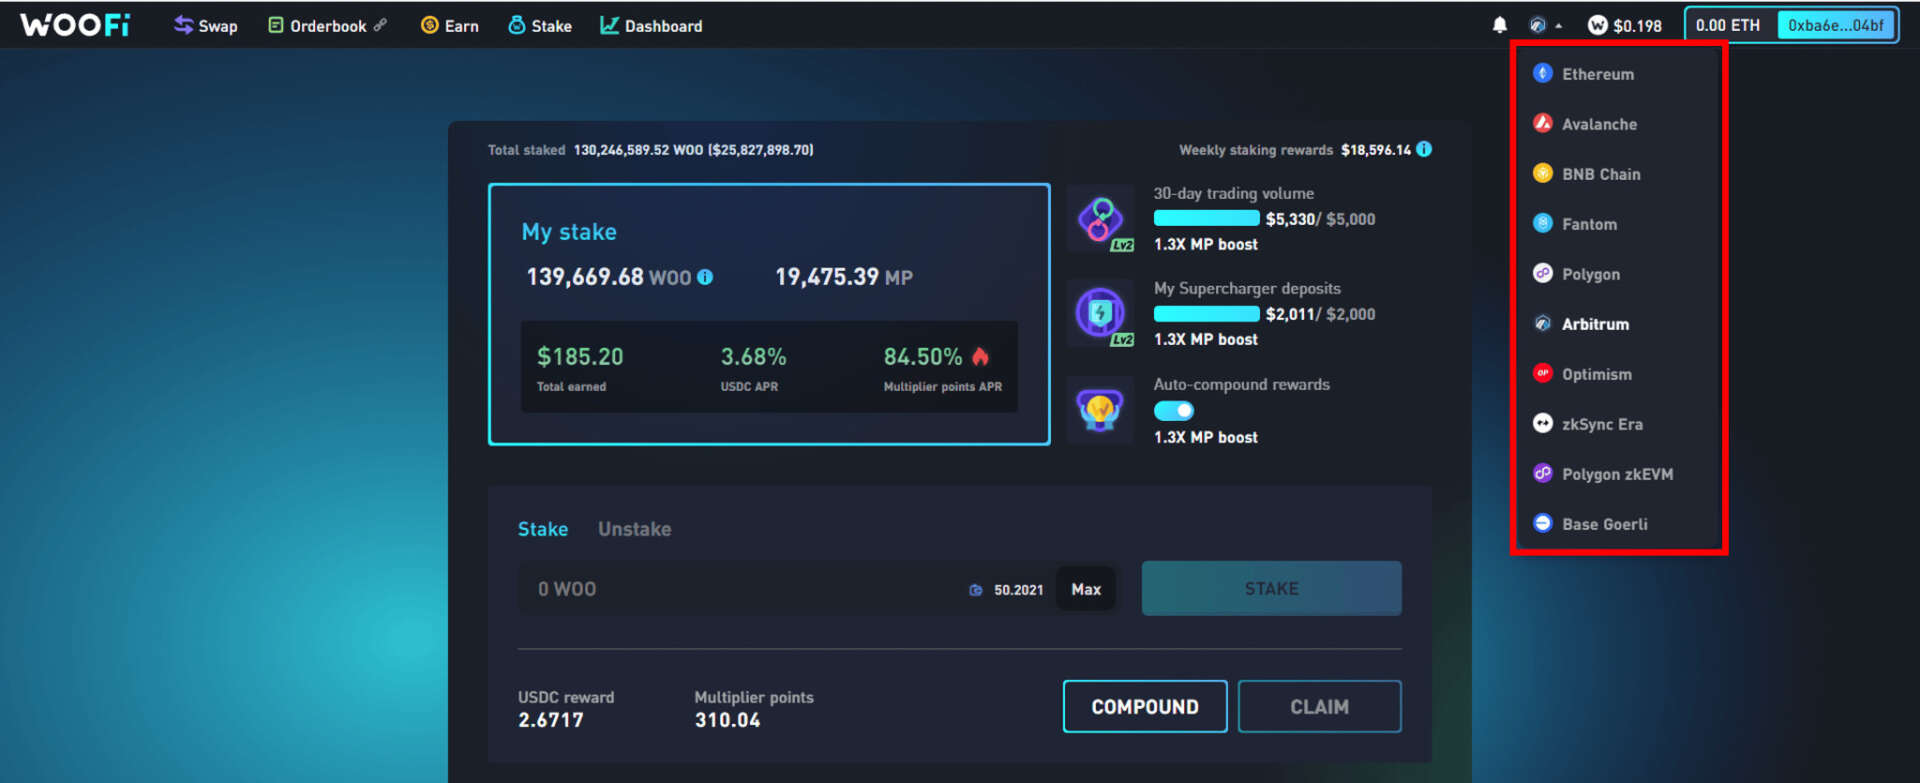The width and height of the screenshot is (1920, 783).
Task: Click the Total staked amount text
Action: click(x=651, y=150)
